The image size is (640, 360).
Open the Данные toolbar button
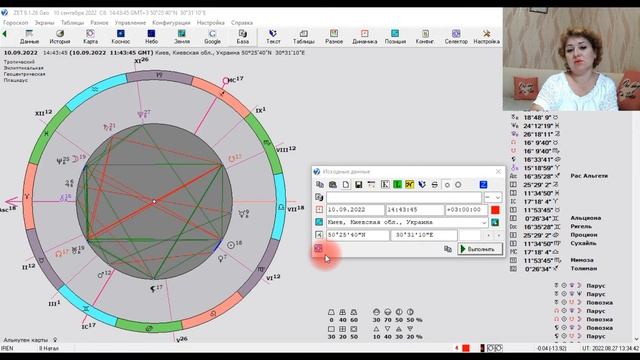tap(29, 37)
